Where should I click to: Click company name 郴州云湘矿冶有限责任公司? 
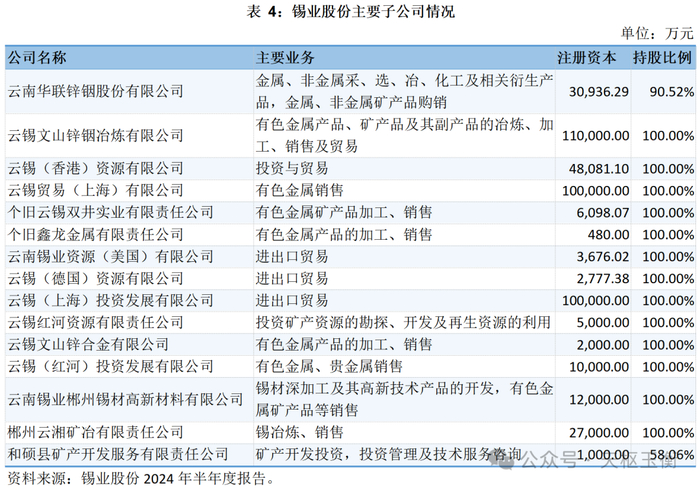pyautogui.click(x=96, y=432)
